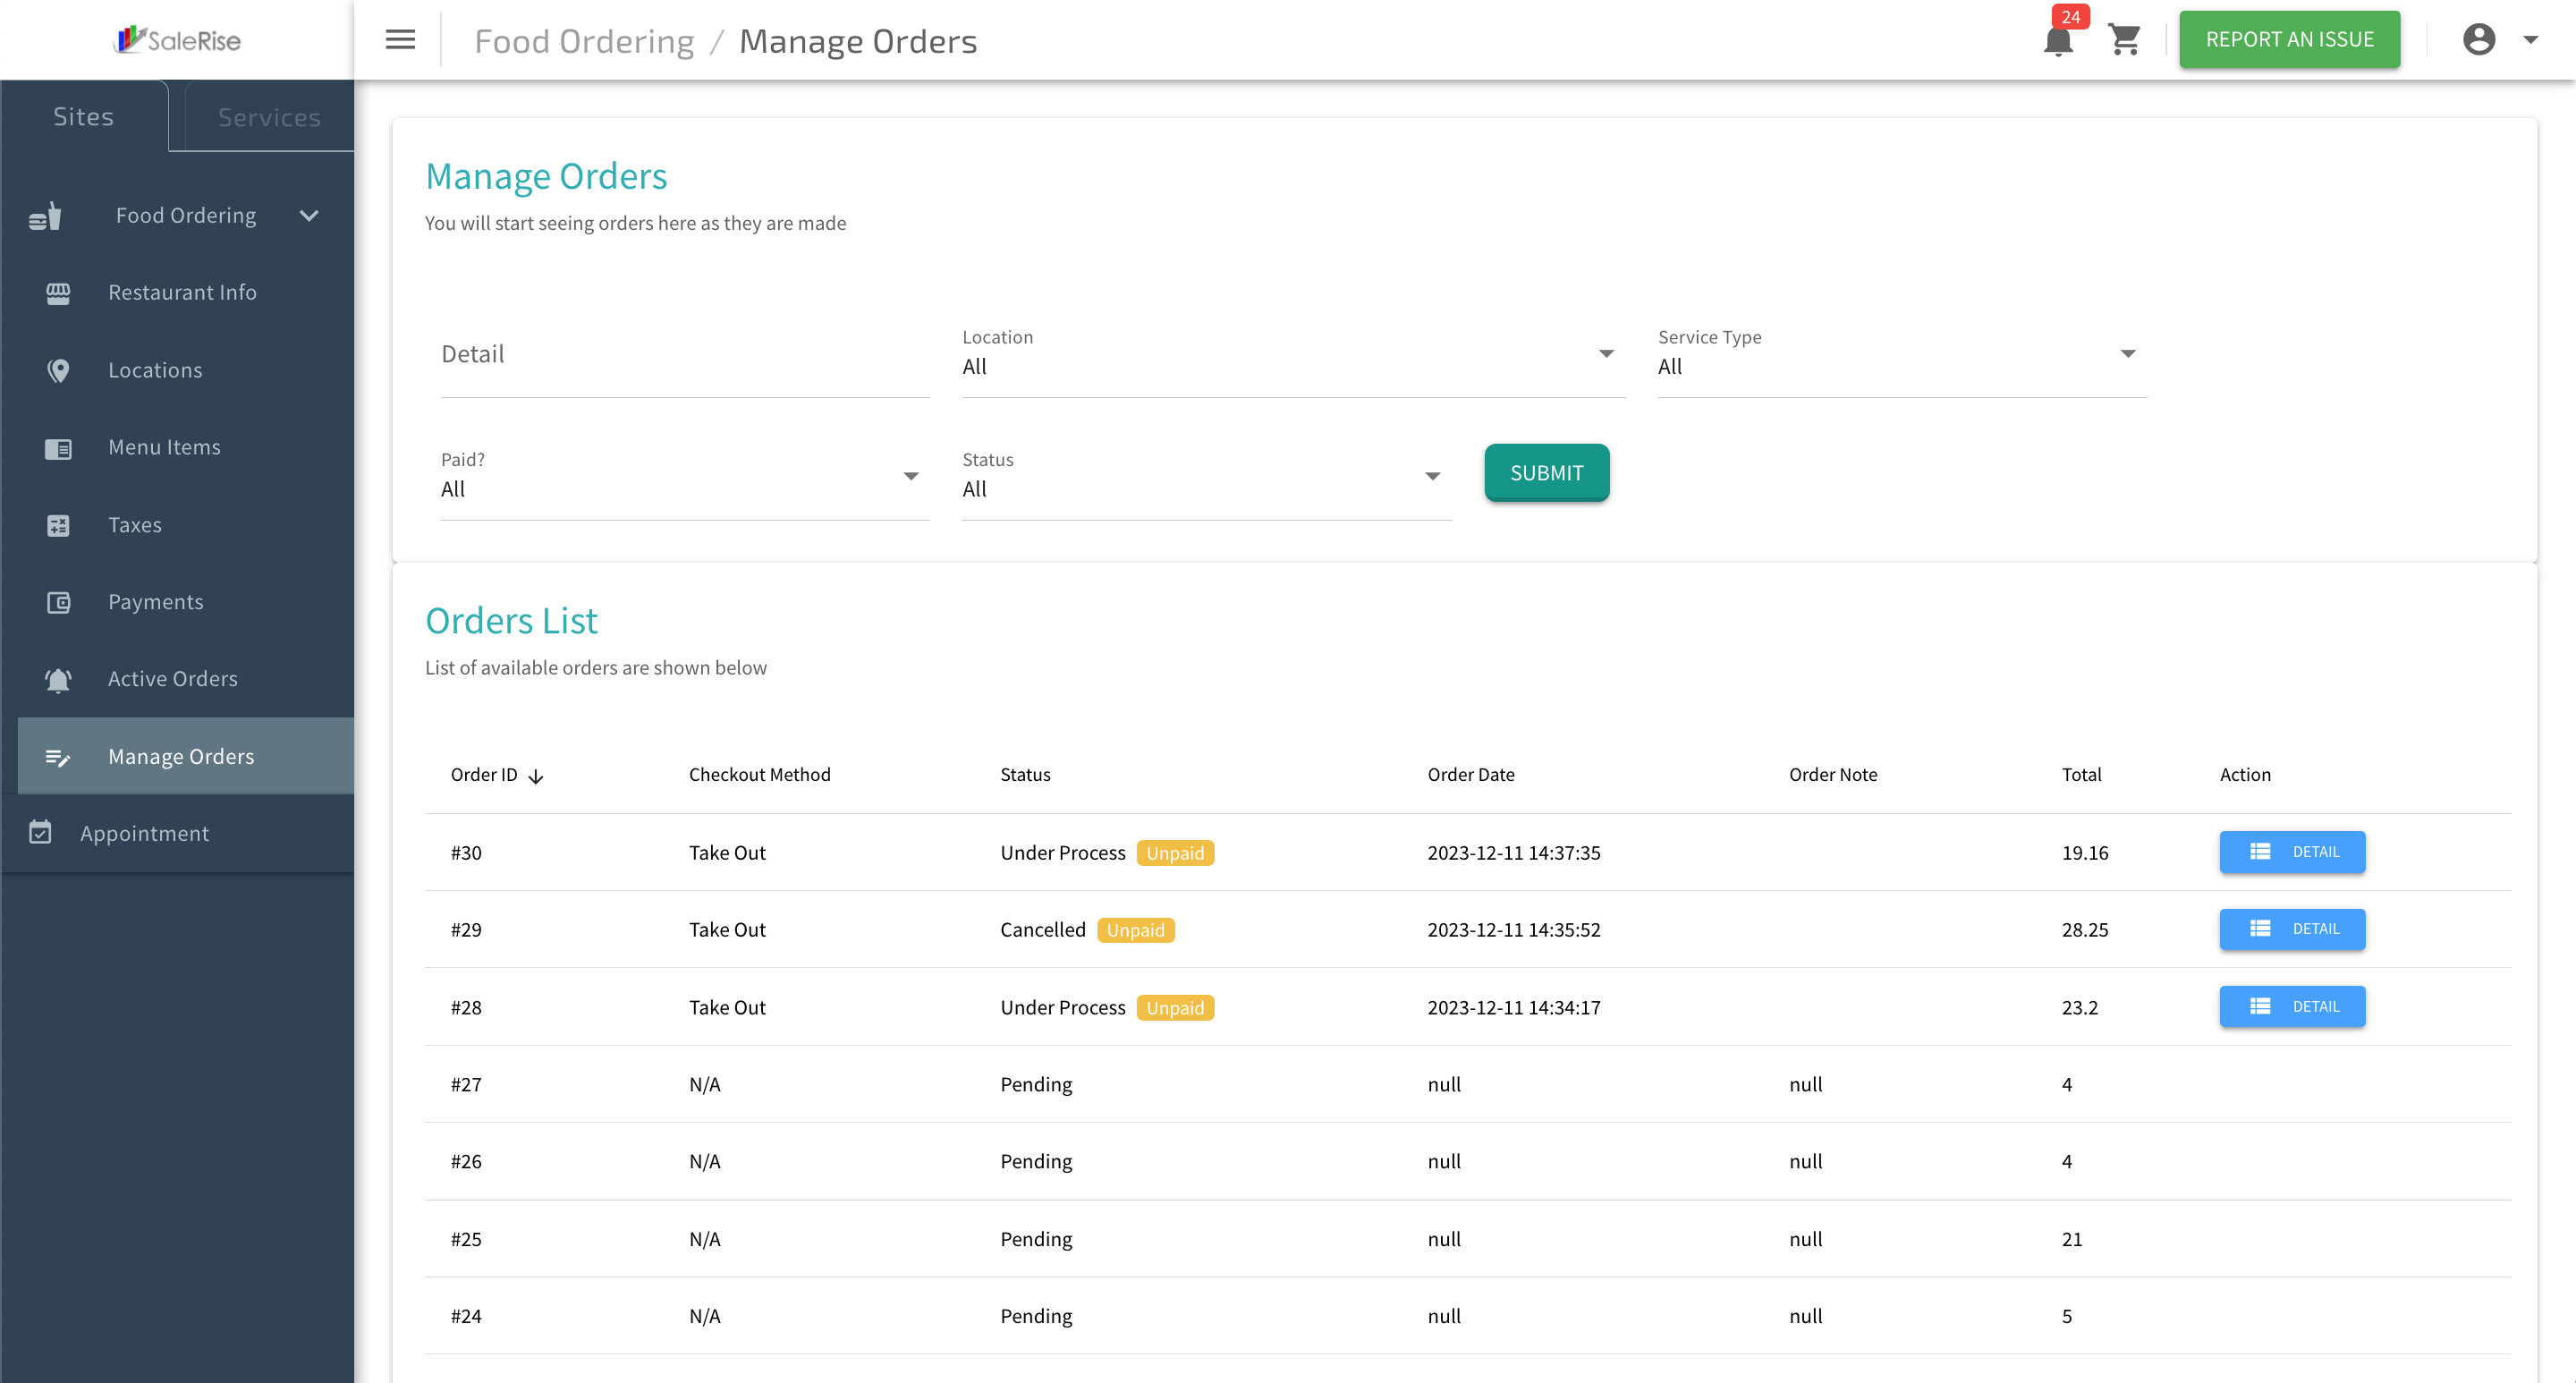Open the hamburger menu icon

point(400,40)
